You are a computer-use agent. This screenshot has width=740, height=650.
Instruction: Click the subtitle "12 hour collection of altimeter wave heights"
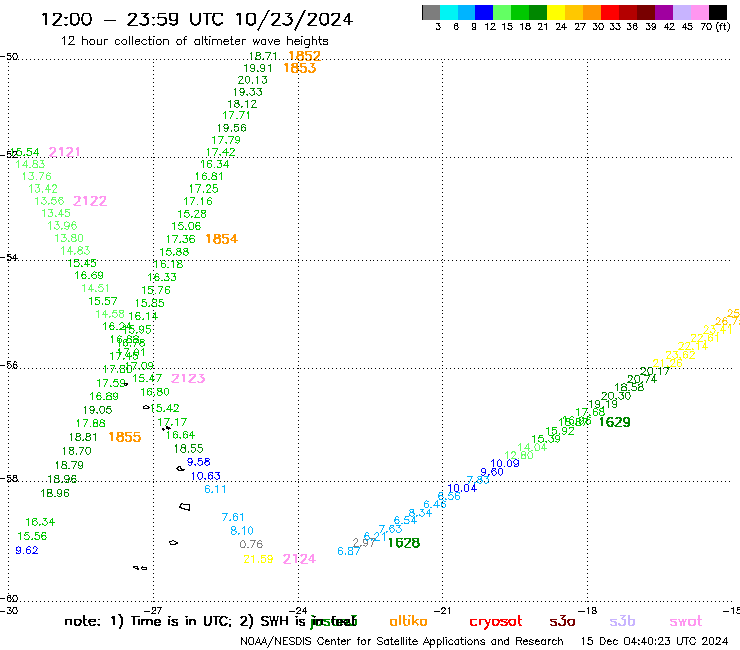coord(194,41)
